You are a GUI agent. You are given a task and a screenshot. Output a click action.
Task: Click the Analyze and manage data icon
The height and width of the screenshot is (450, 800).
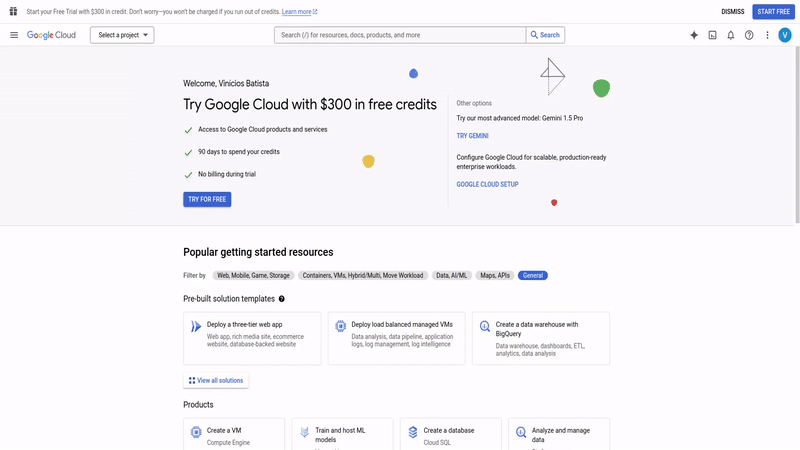click(x=521, y=432)
